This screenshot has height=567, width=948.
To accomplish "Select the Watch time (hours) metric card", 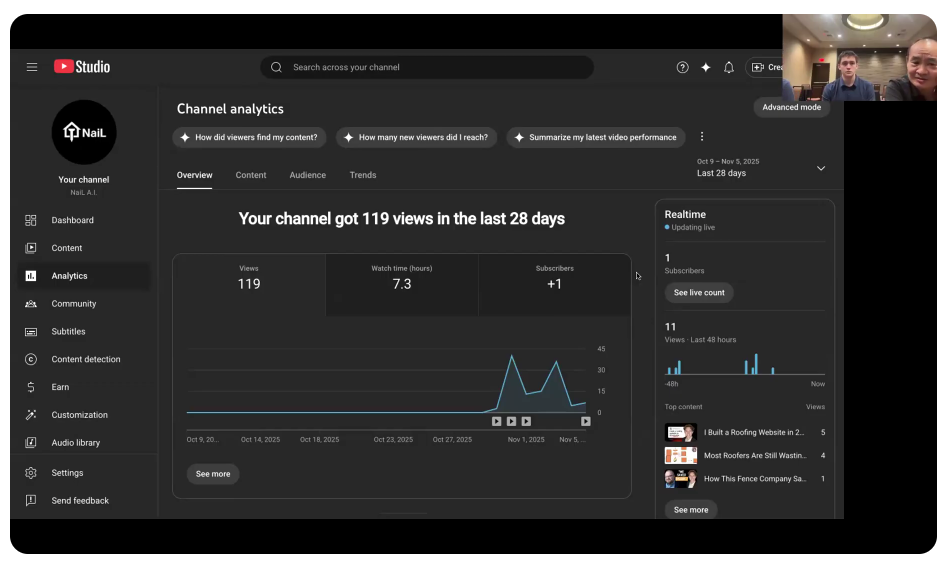I will 401,285.
